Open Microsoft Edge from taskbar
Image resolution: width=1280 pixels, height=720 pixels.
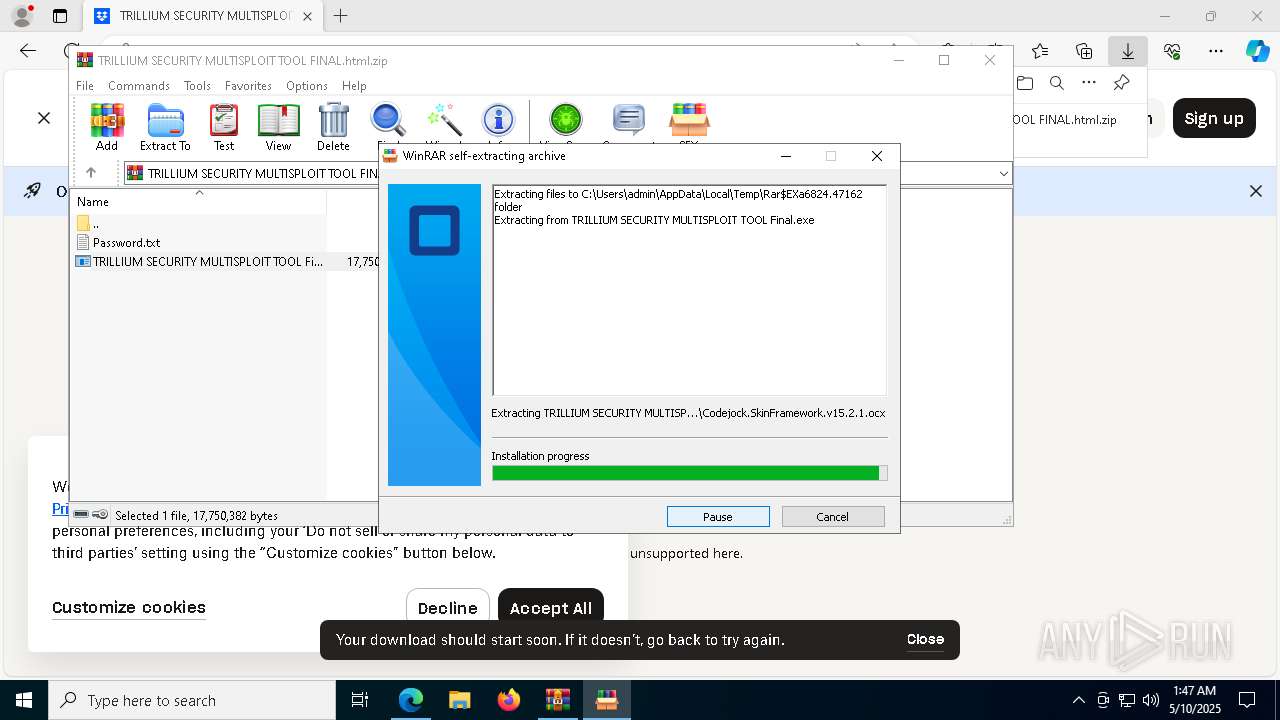tap(411, 700)
